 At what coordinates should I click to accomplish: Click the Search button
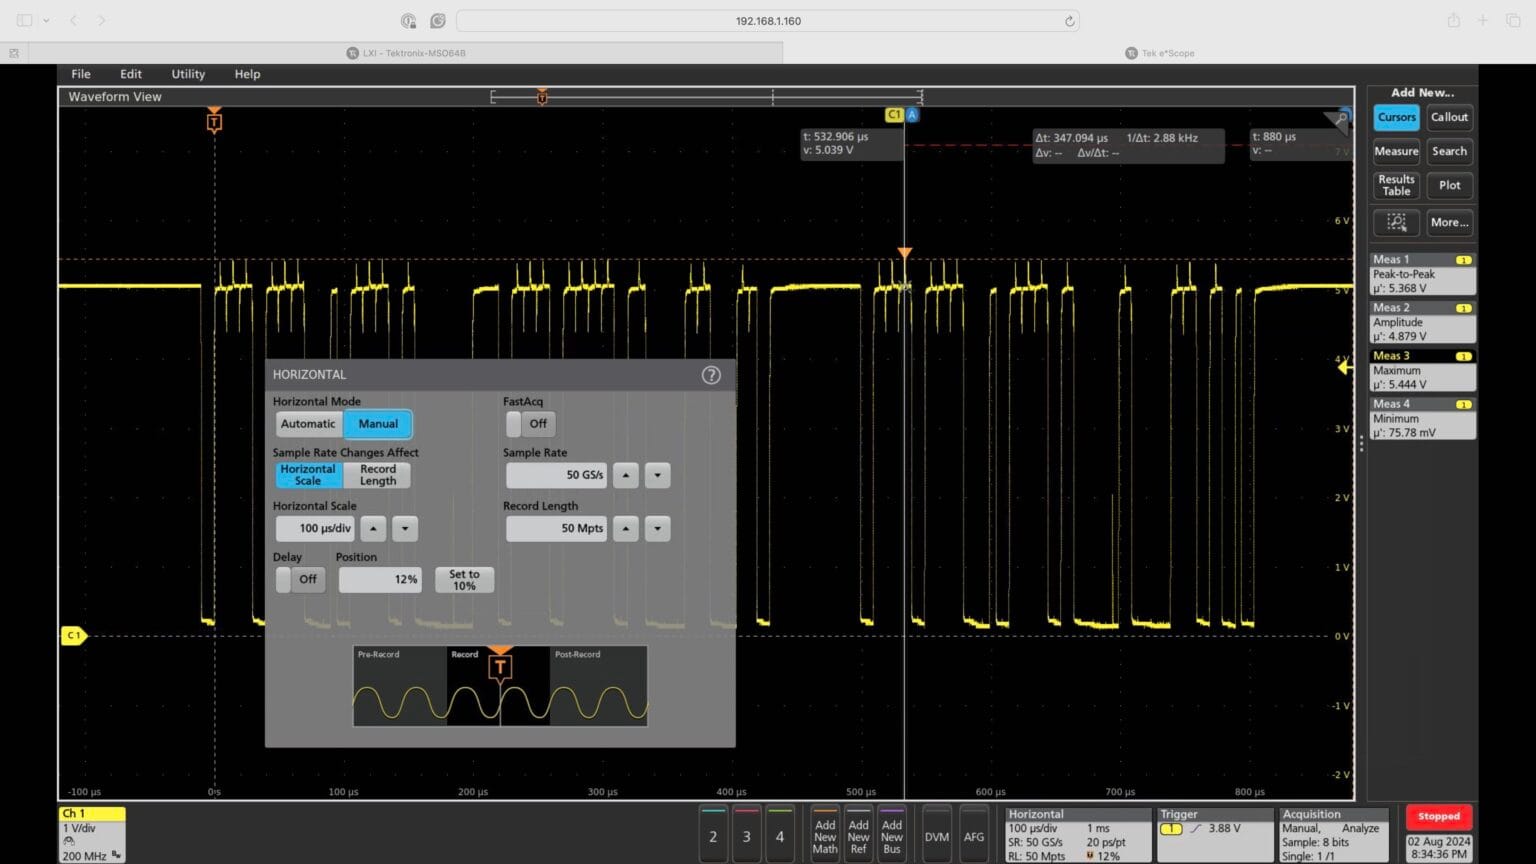1449,152
